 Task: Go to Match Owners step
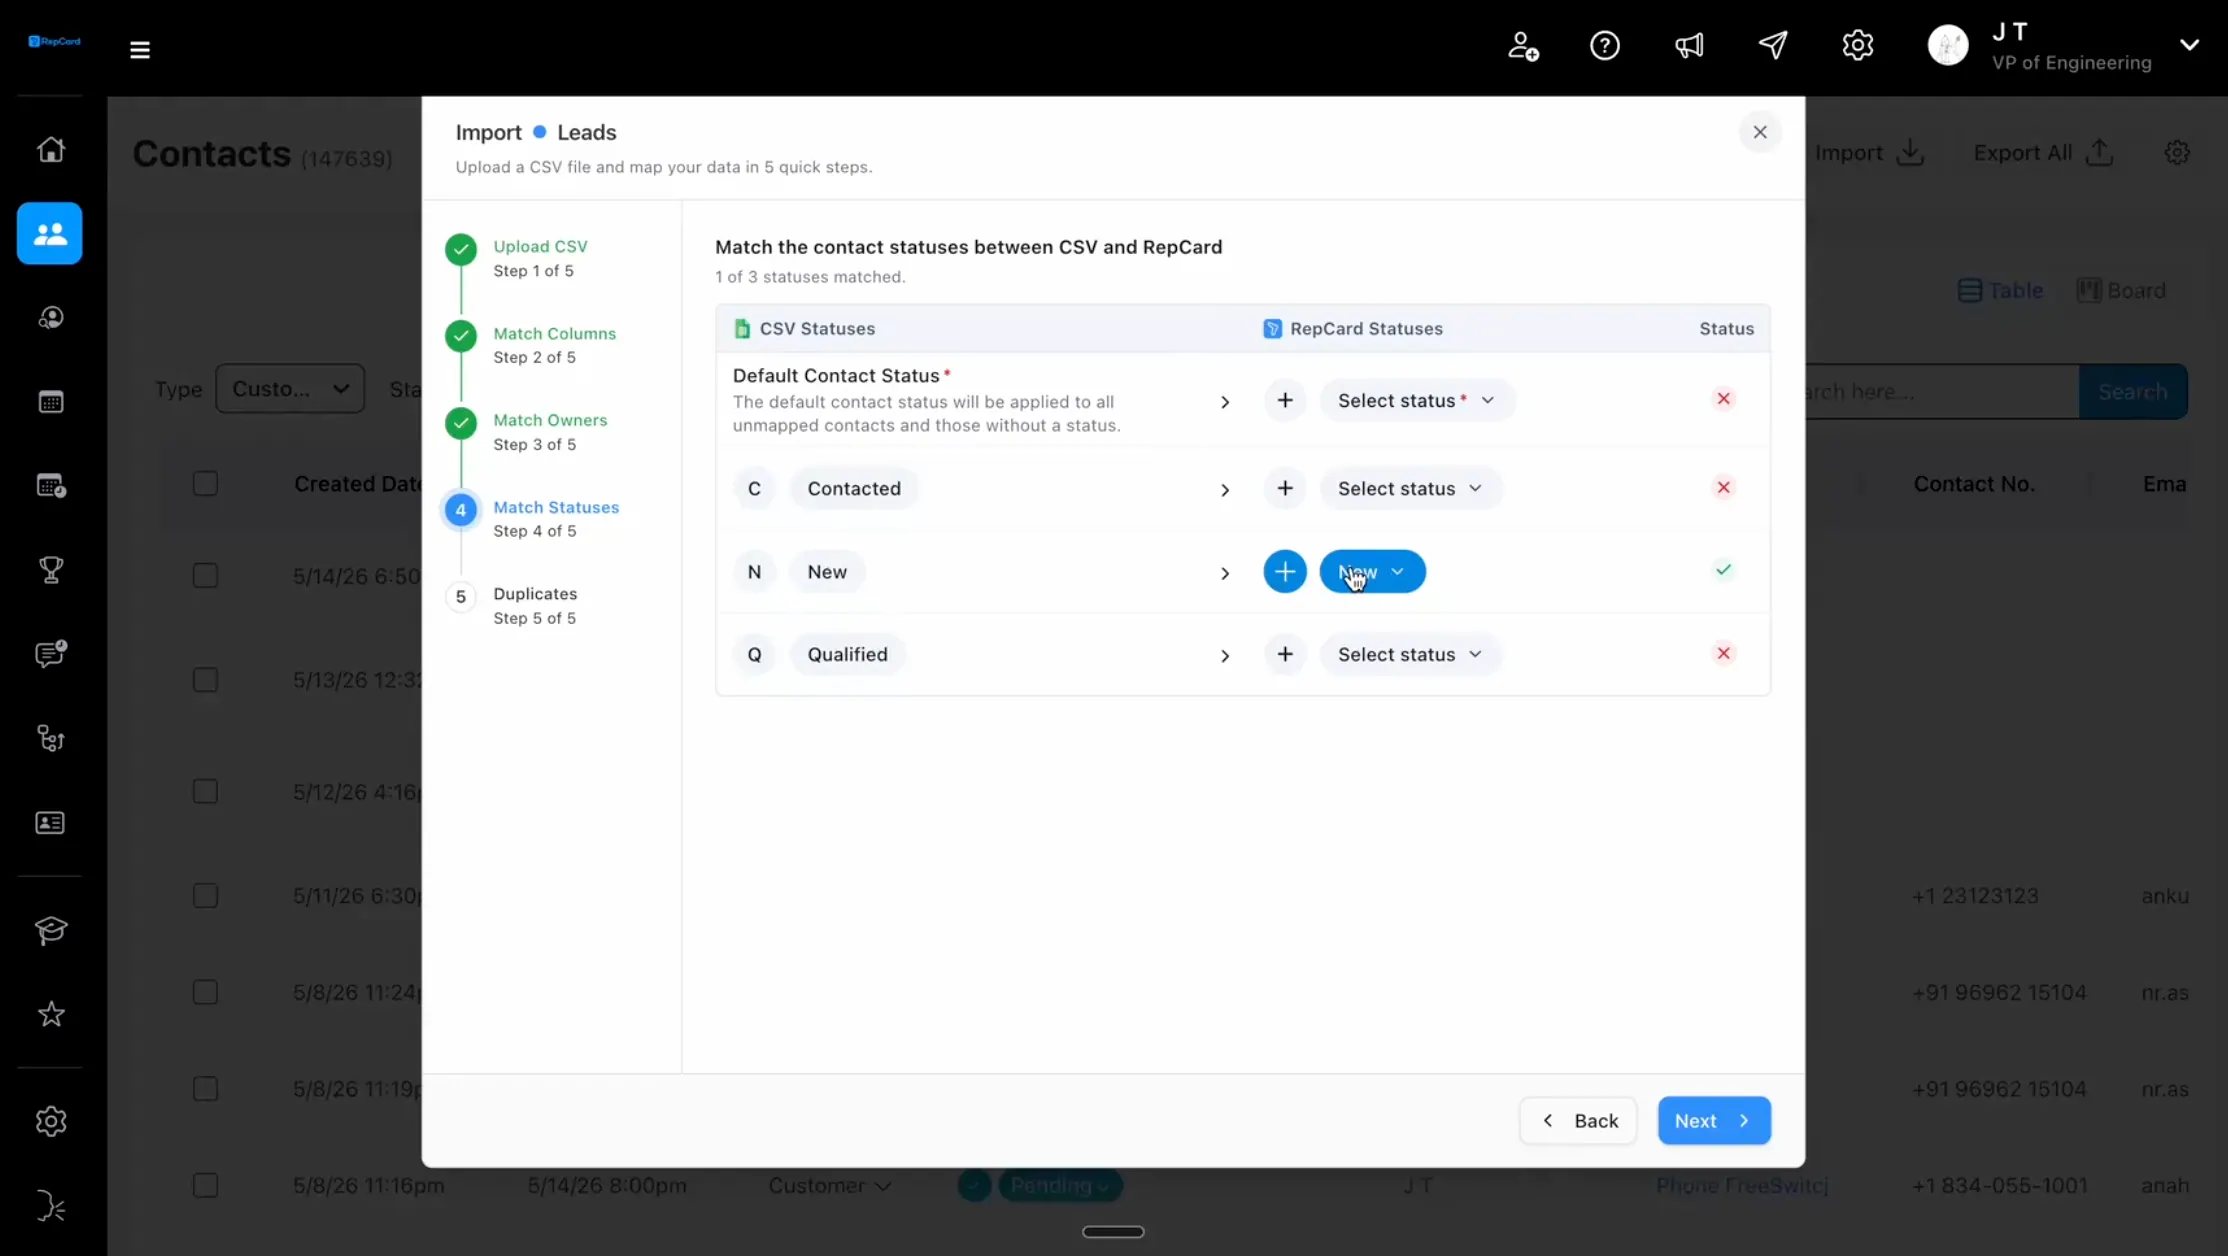pos(550,420)
